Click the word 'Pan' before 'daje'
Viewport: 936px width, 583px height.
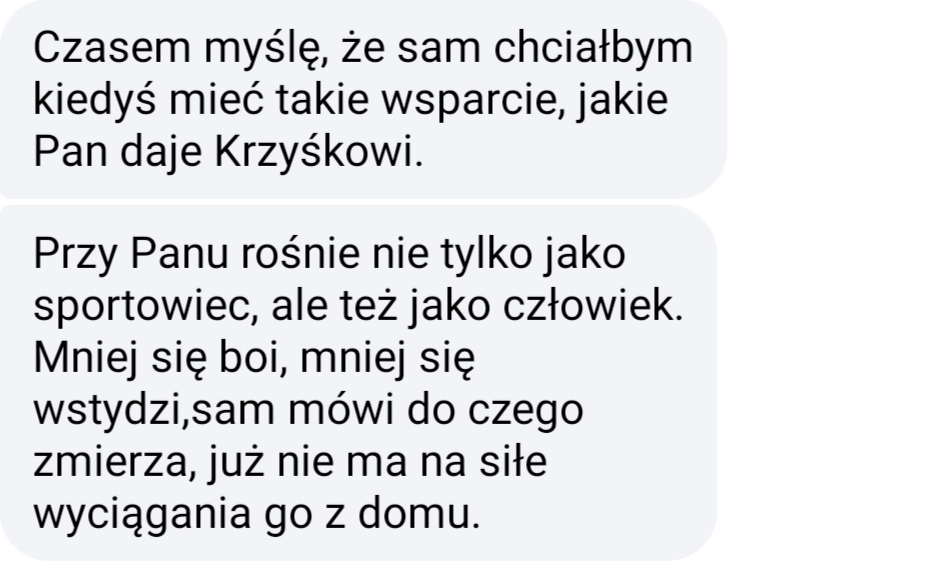click(x=71, y=152)
